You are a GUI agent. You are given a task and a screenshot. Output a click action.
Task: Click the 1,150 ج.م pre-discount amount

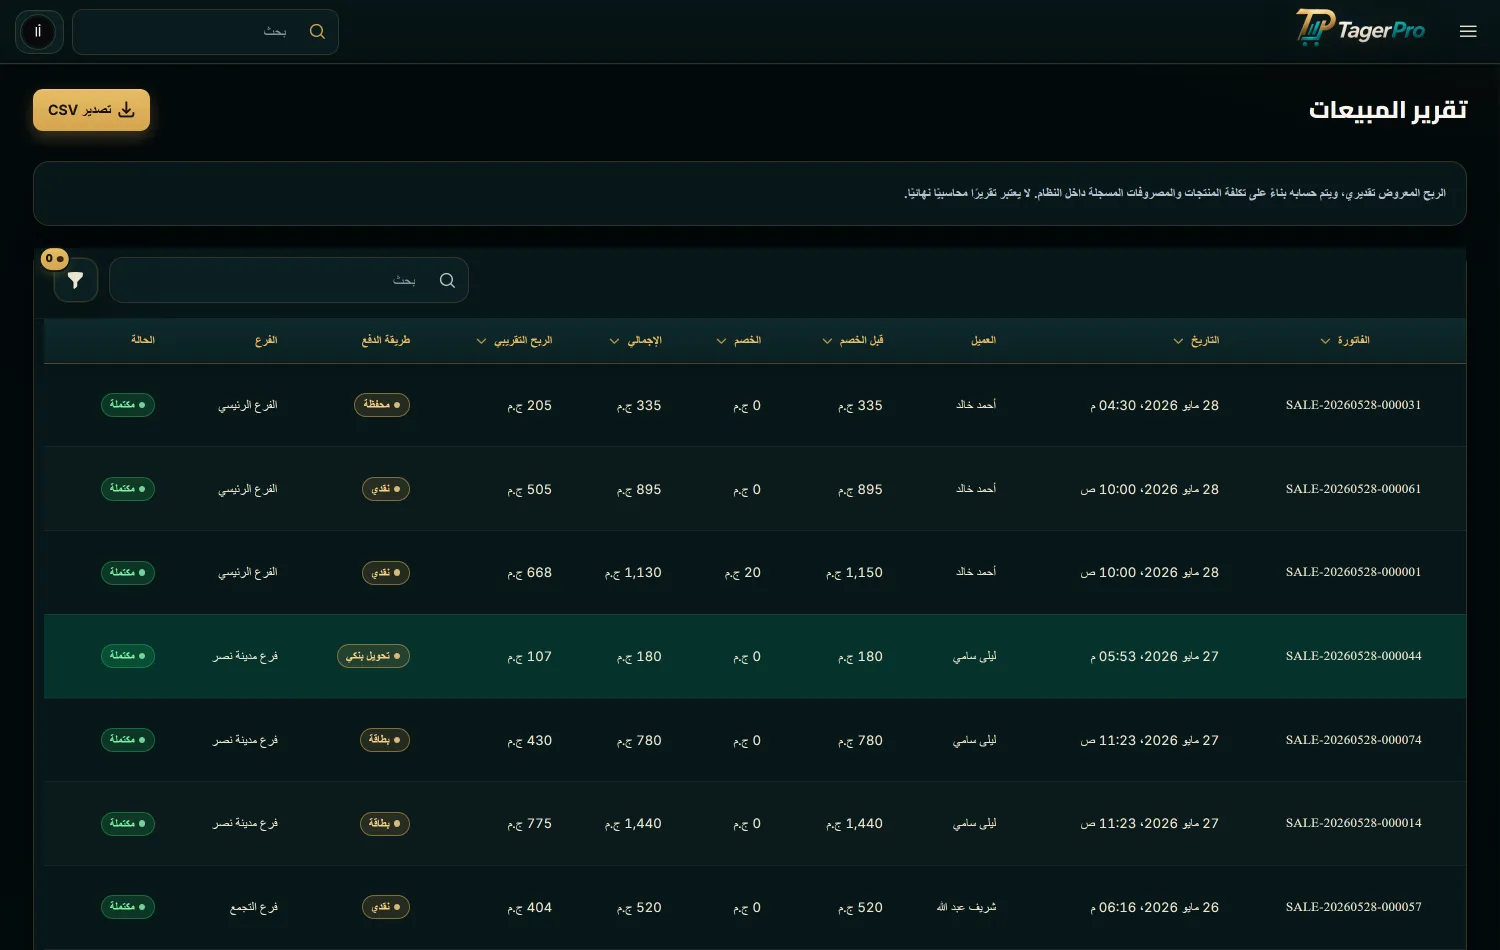[854, 573]
